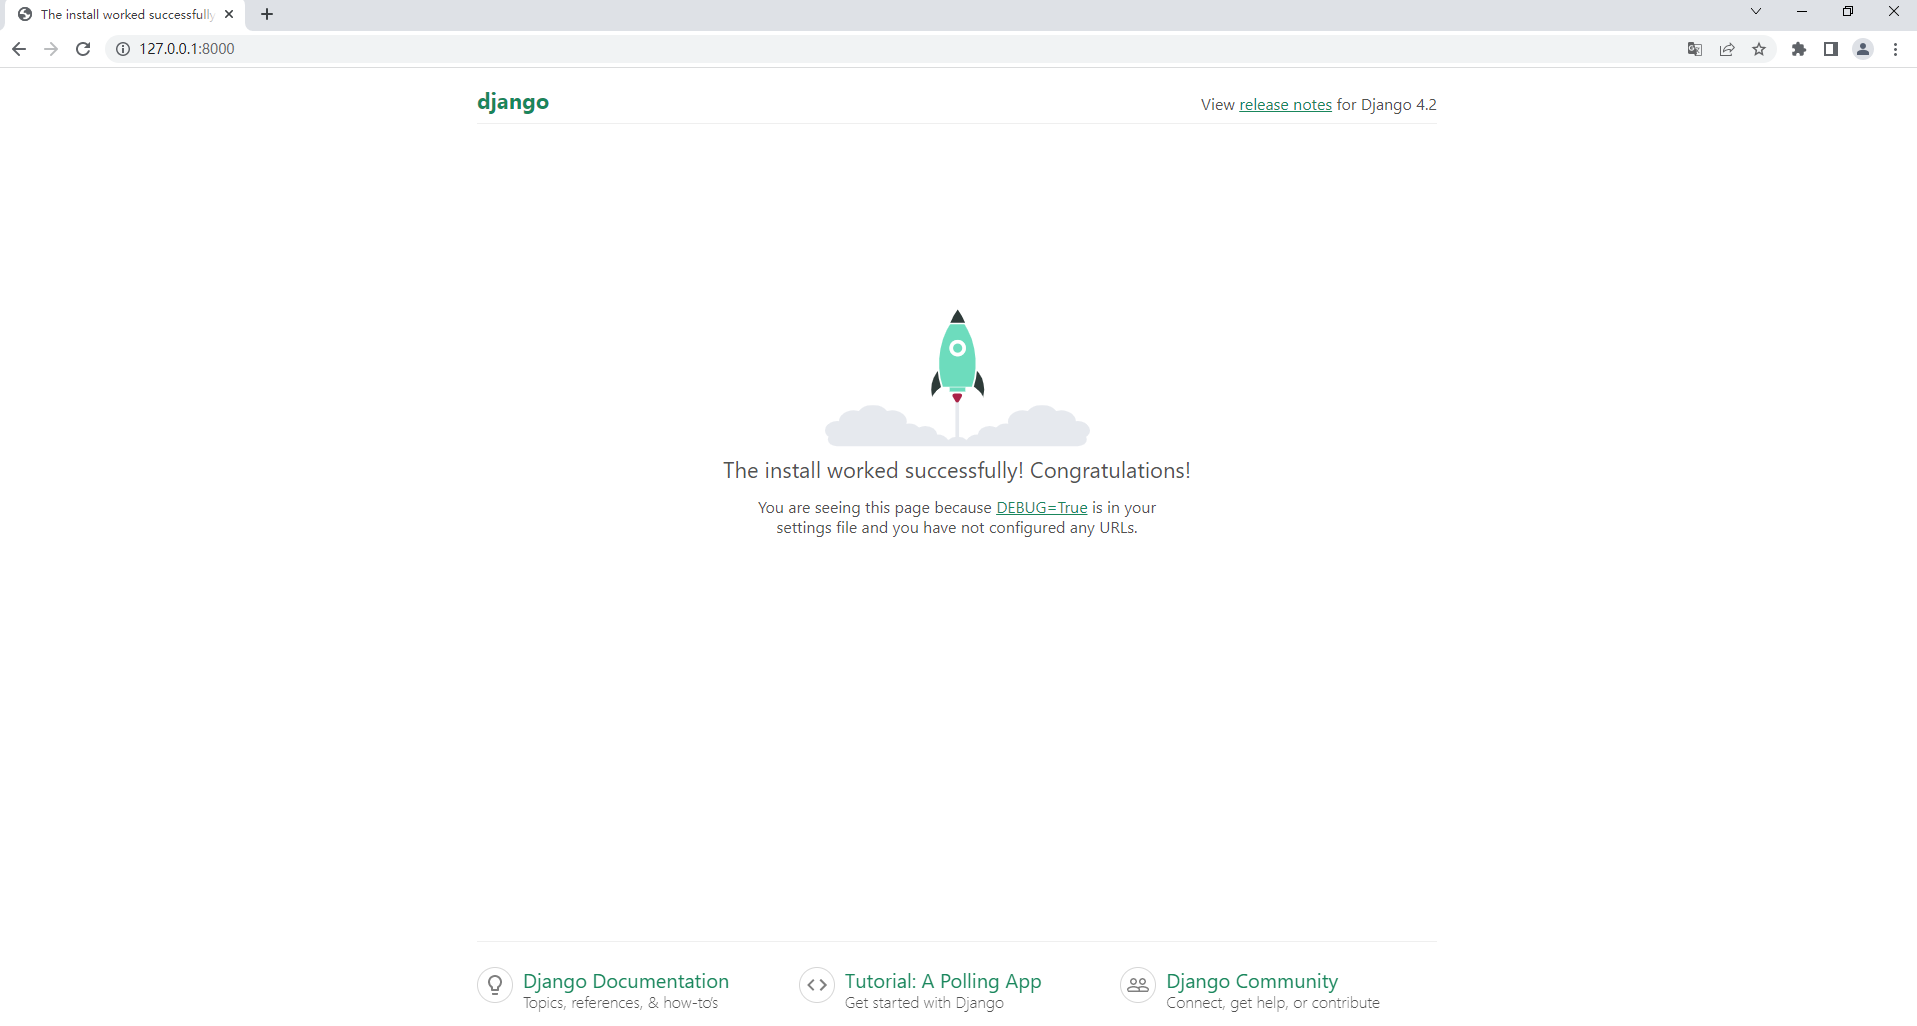This screenshot has width=1917, height=1026.
Task: Select 'The install worked successfully' tab
Action: pos(125,15)
